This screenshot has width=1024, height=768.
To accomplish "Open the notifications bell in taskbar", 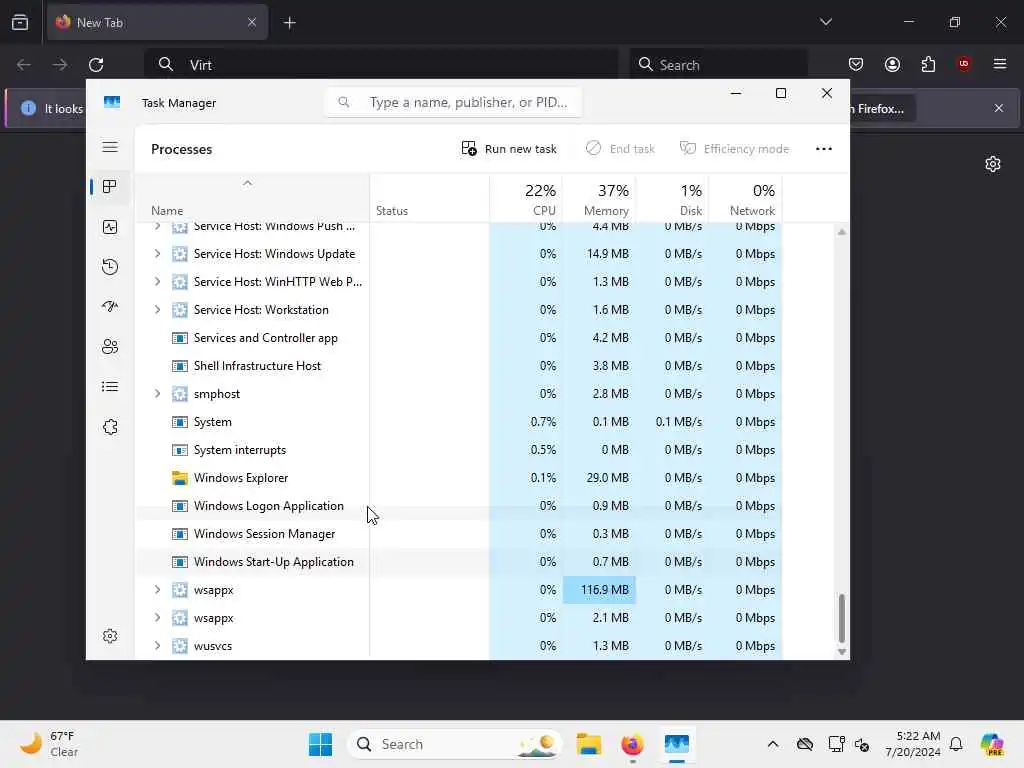I will 956,744.
